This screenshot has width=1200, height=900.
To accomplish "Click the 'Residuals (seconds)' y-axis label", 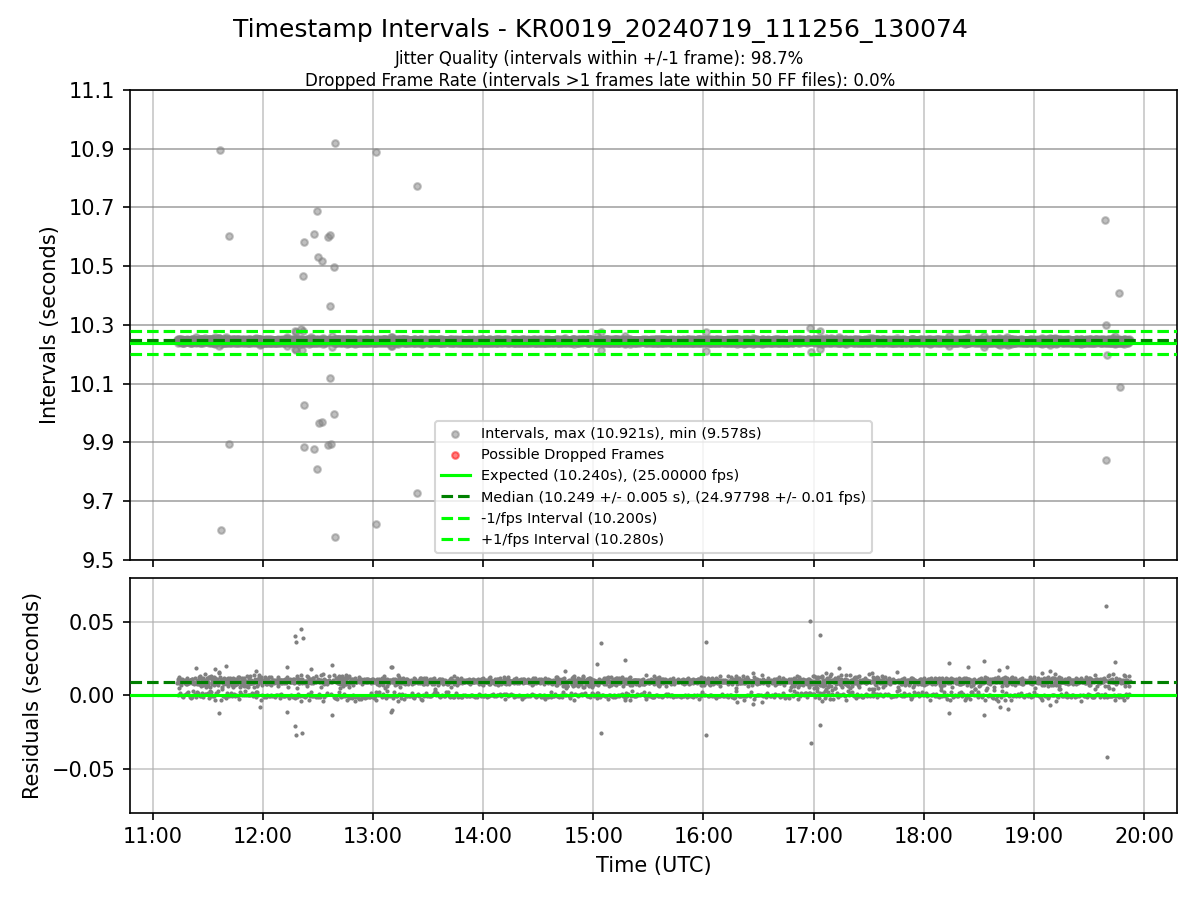I will 32,696.
